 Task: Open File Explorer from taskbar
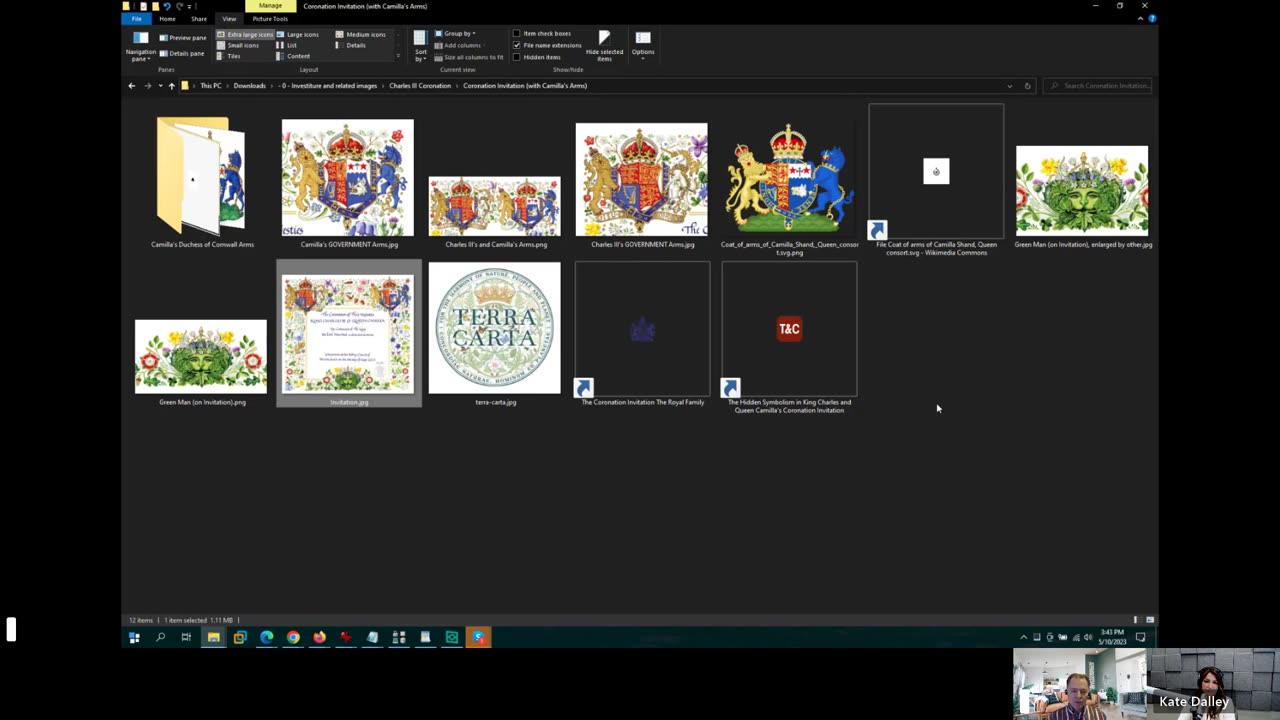click(213, 637)
